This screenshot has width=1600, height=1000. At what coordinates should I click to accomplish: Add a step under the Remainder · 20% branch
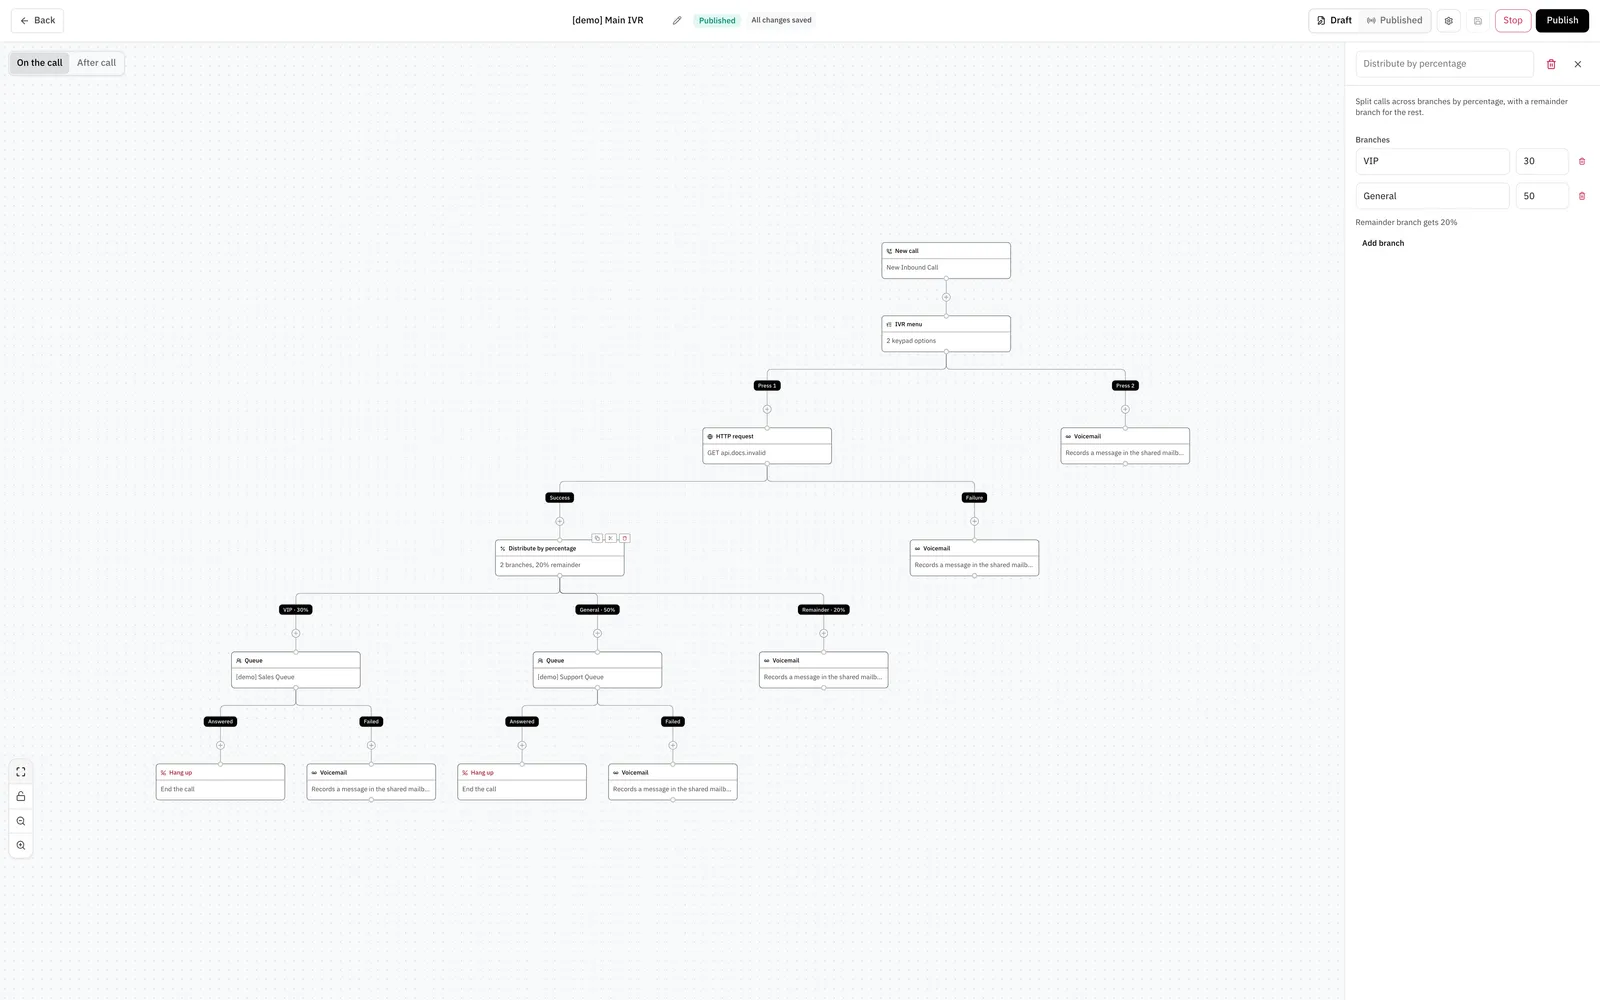point(824,633)
